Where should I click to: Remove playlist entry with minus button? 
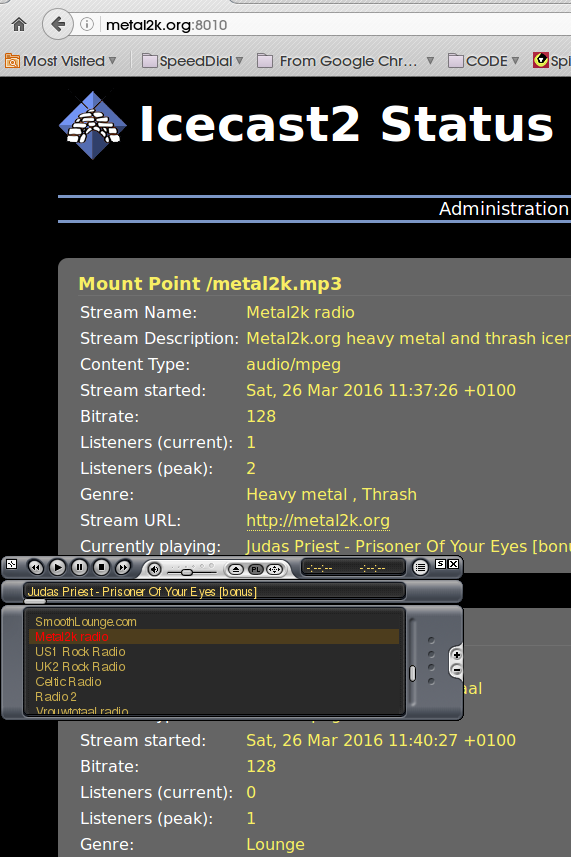pos(457,670)
